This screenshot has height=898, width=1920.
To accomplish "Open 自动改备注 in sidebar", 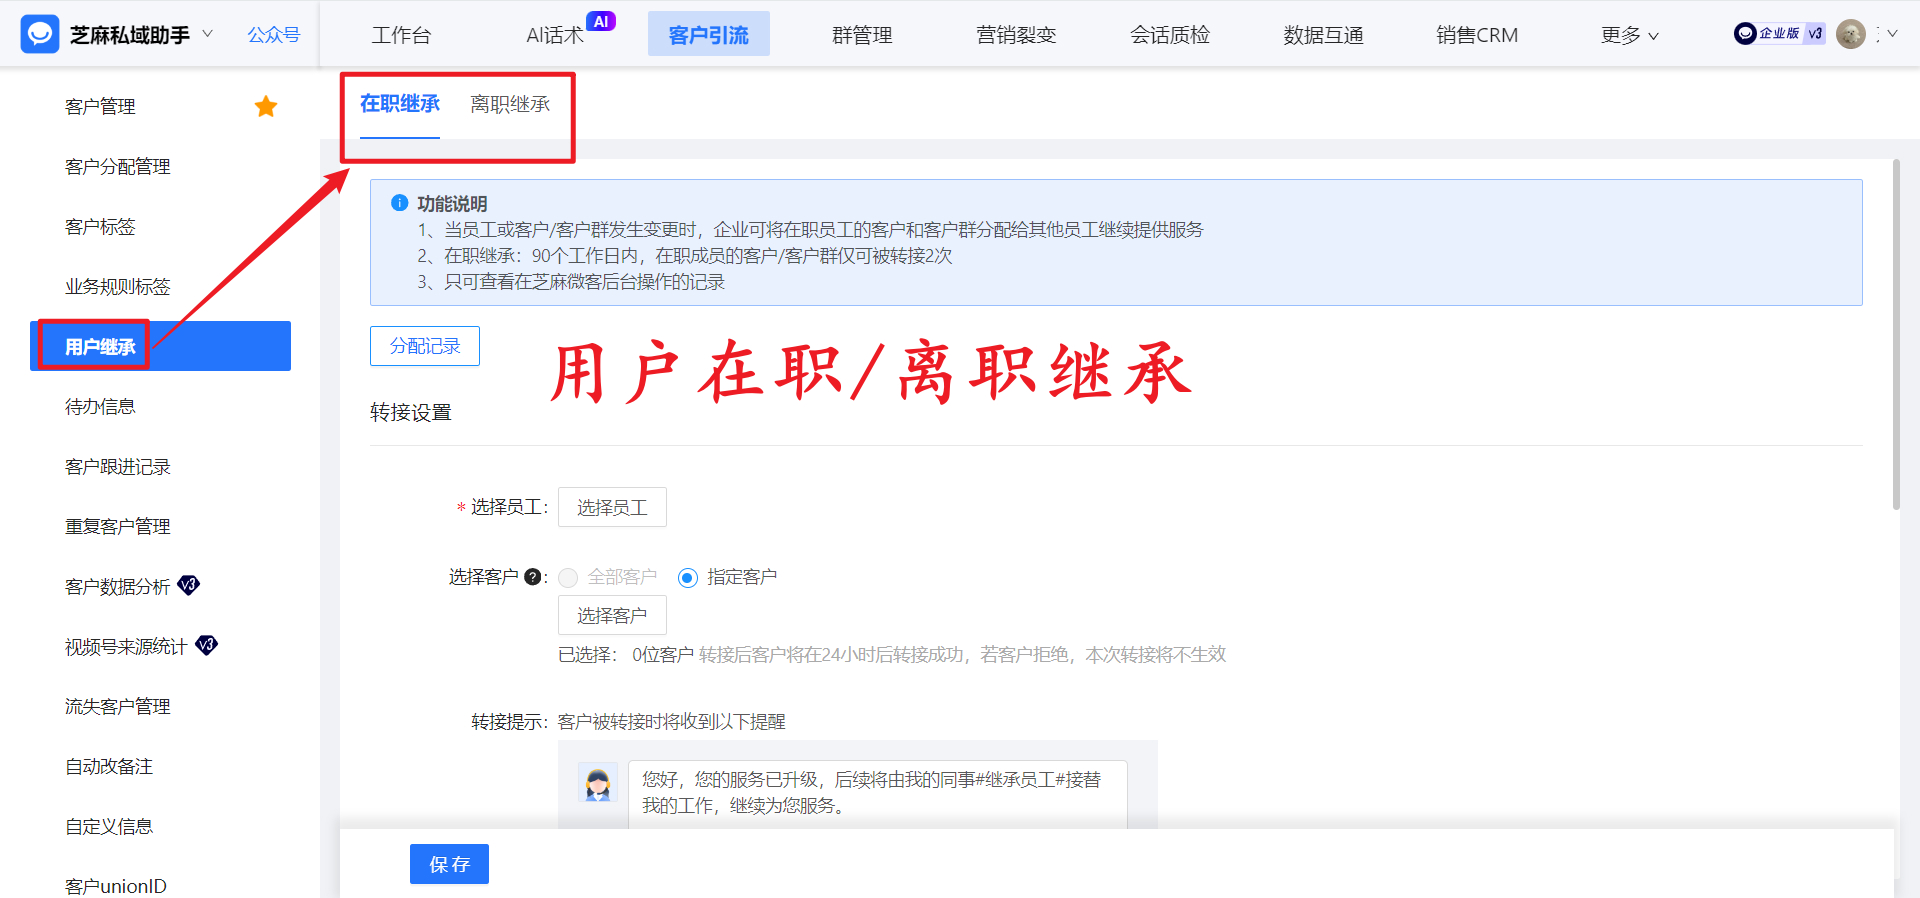I will click(x=109, y=766).
